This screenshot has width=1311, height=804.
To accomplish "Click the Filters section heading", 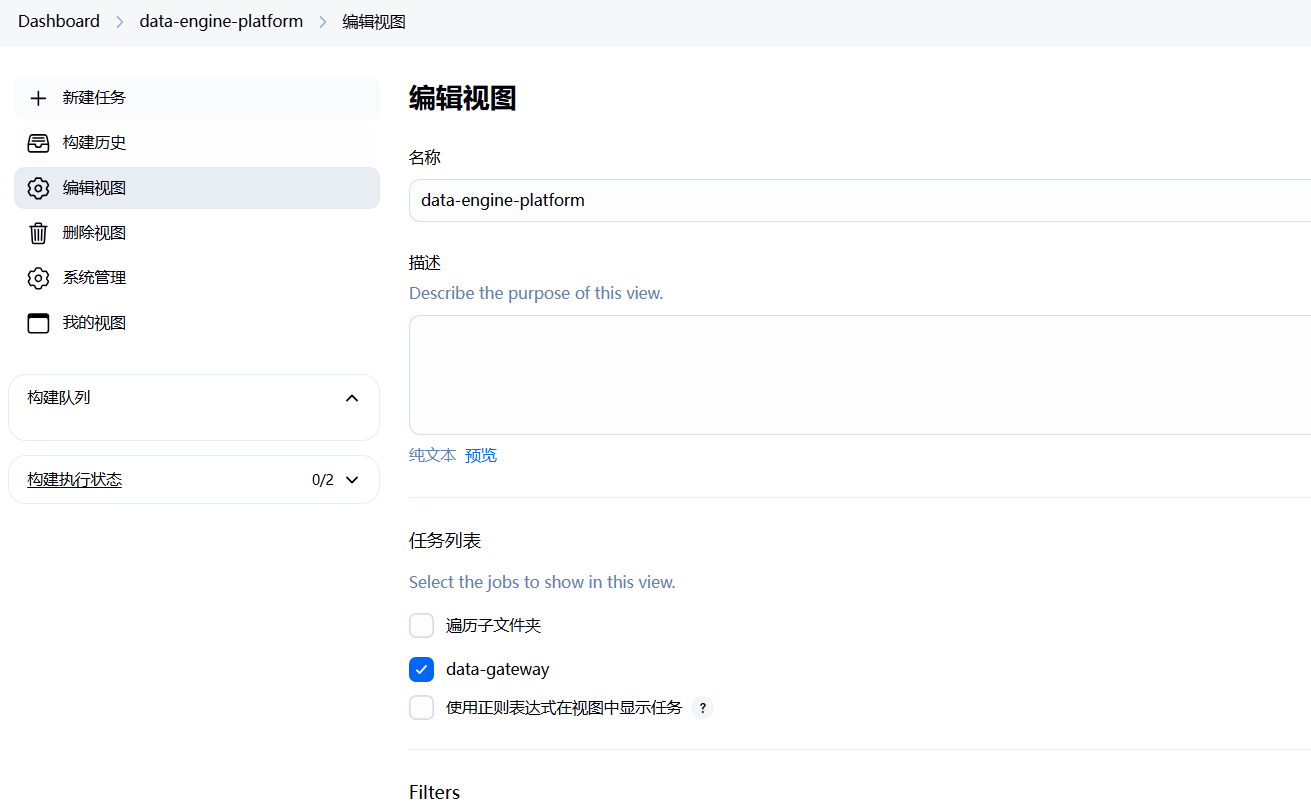I will pyautogui.click(x=435, y=792).
